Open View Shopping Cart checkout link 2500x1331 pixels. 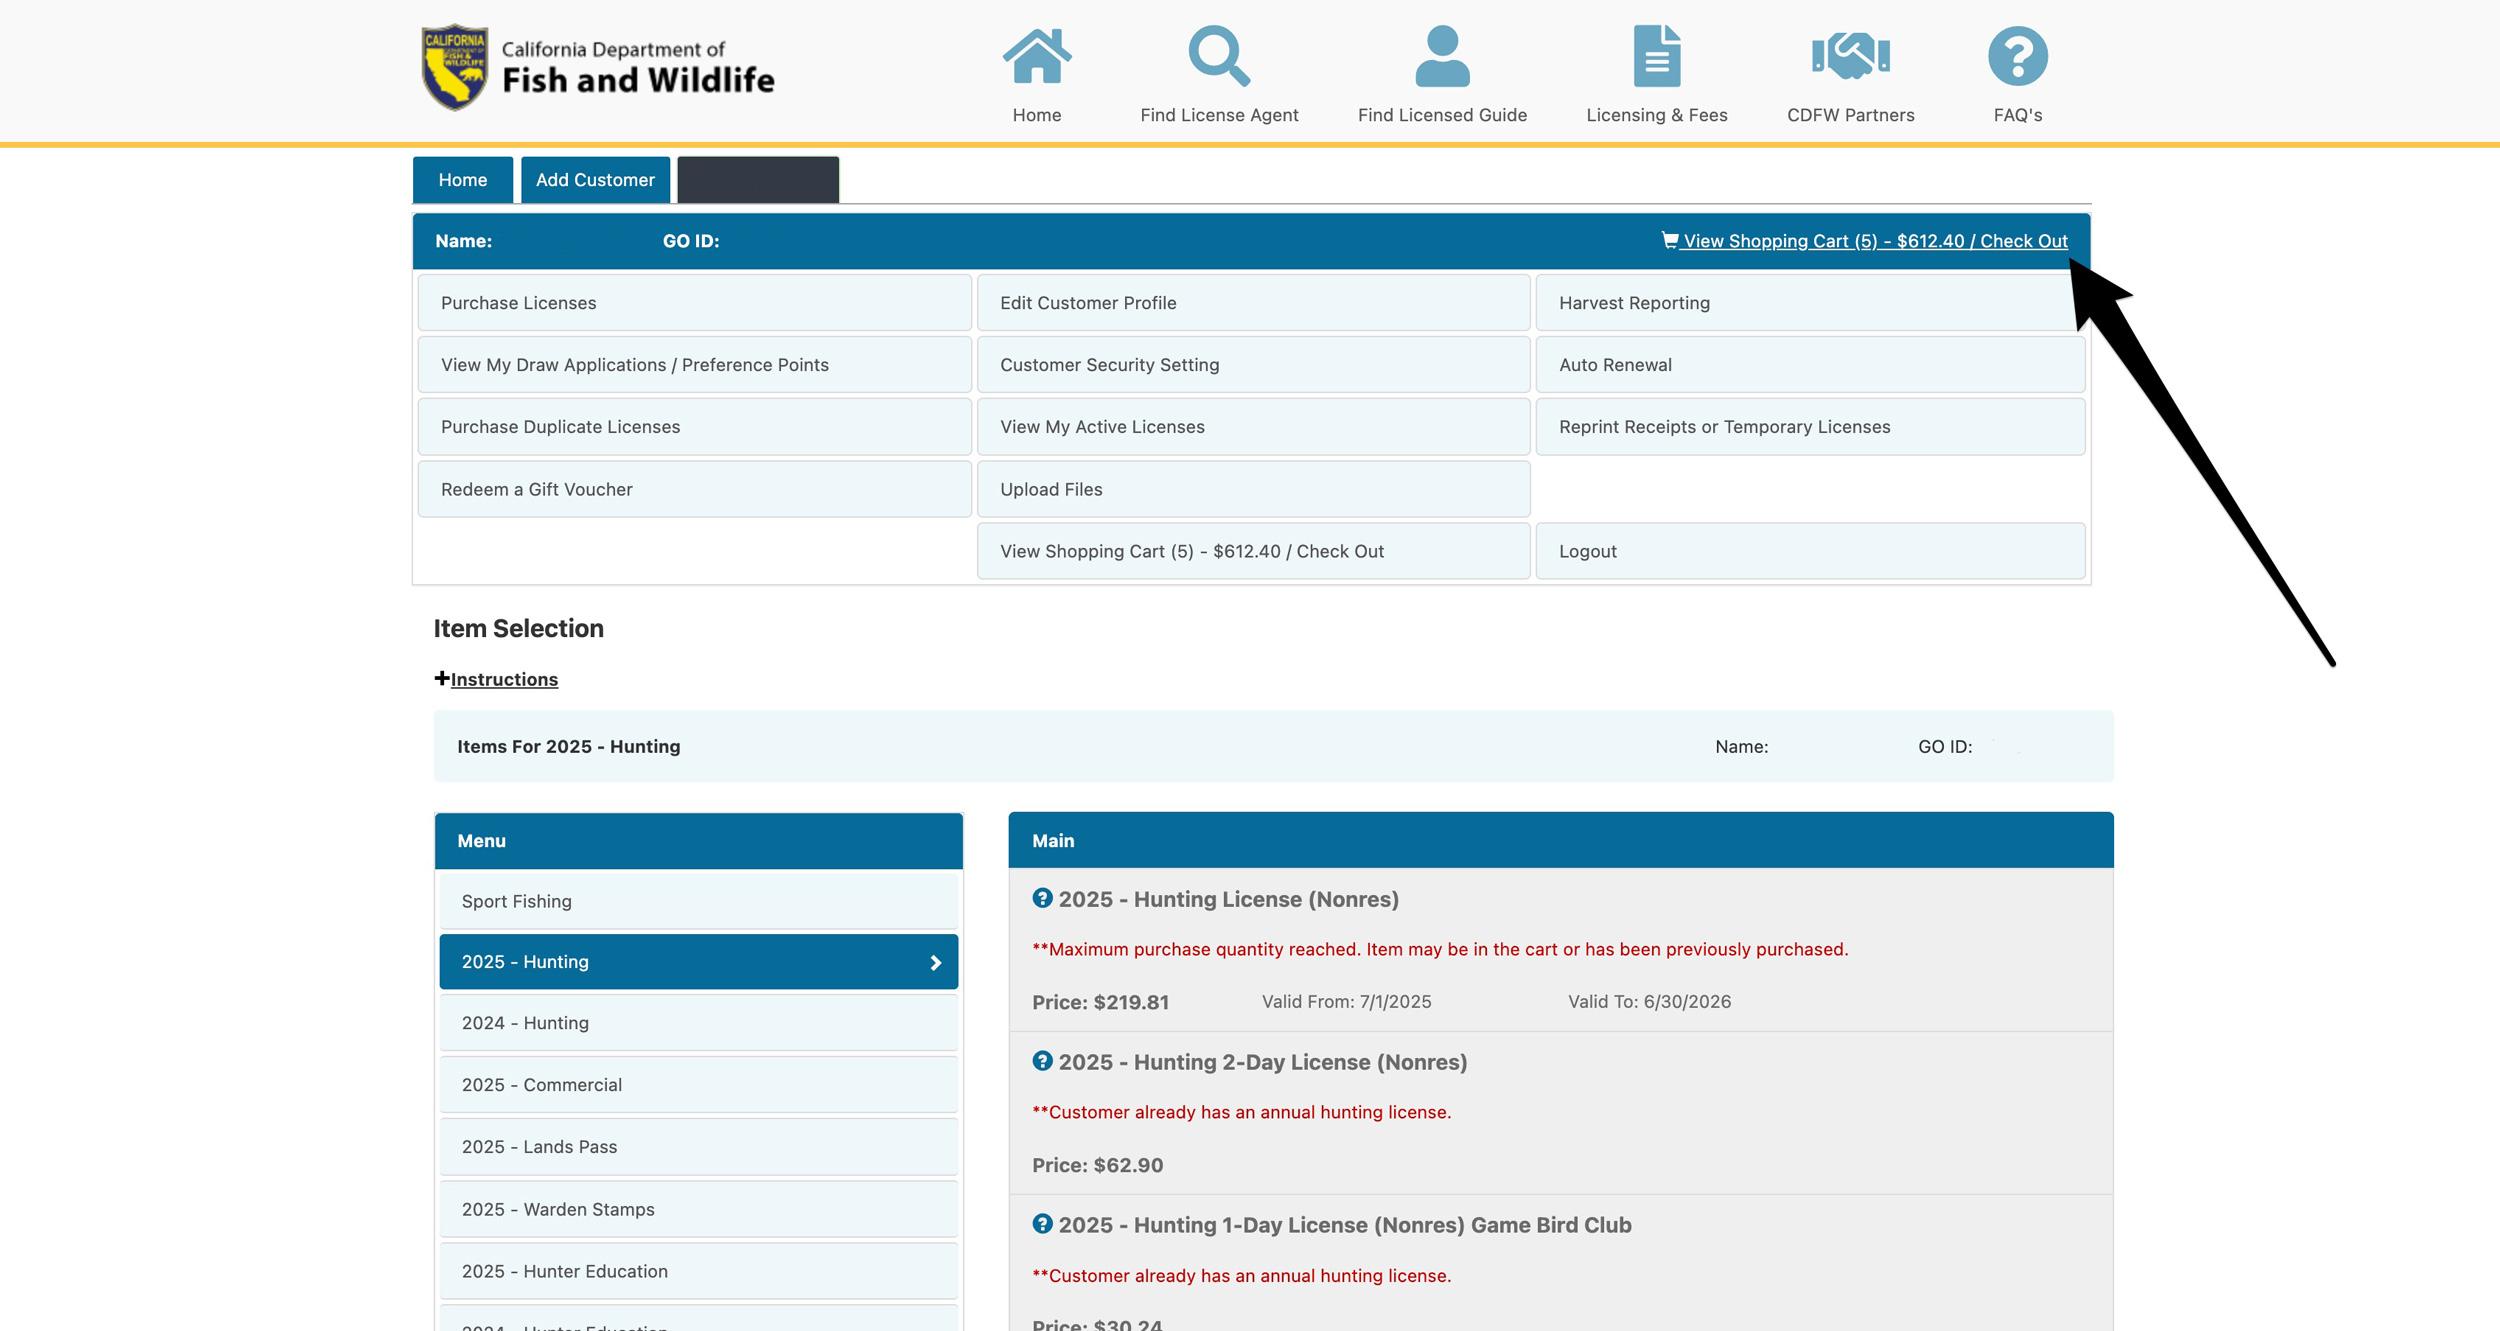(1875, 240)
